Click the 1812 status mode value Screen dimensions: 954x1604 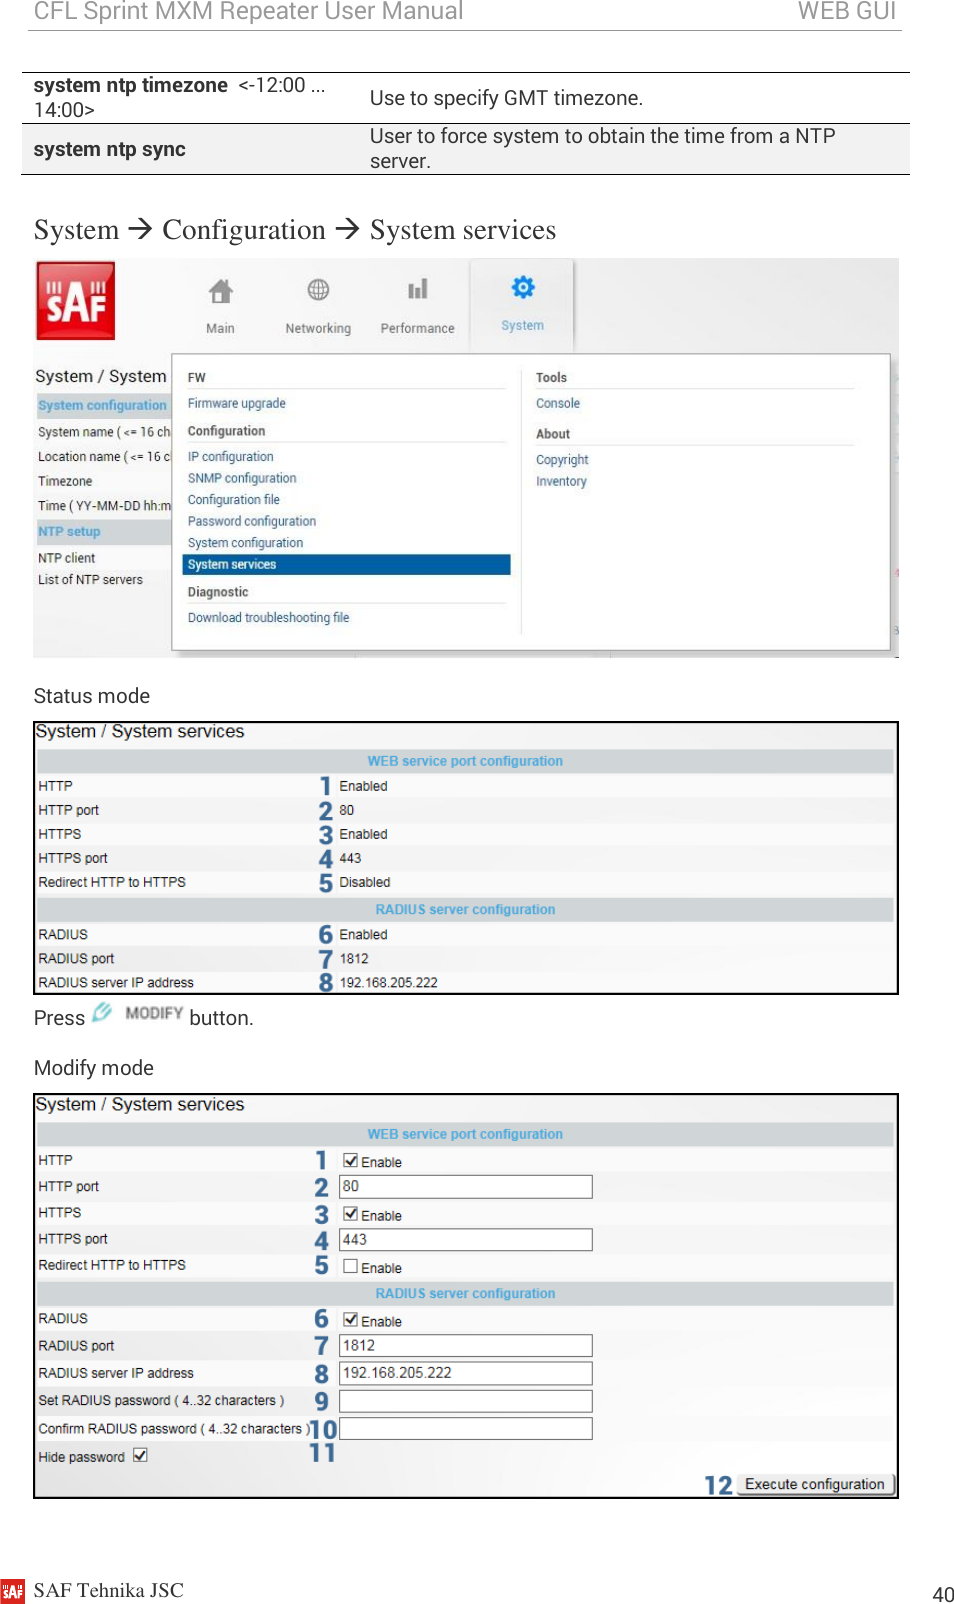pos(354,959)
